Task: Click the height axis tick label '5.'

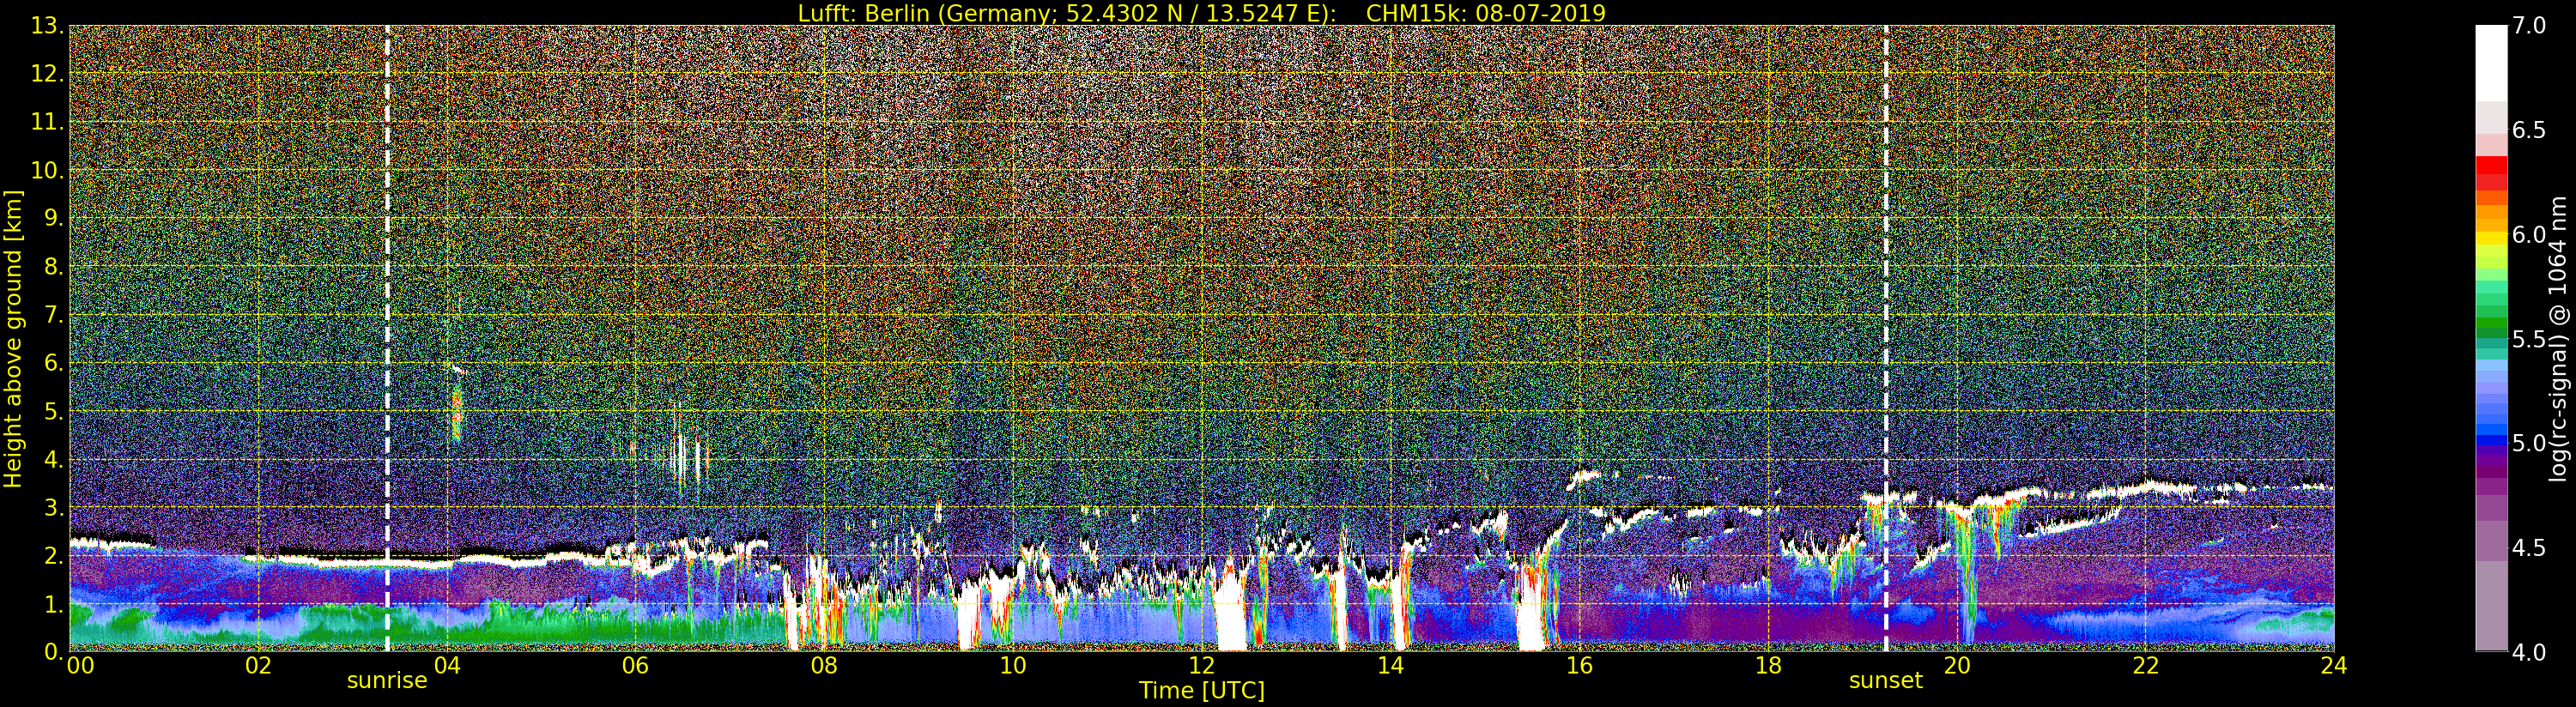Action: point(53,411)
